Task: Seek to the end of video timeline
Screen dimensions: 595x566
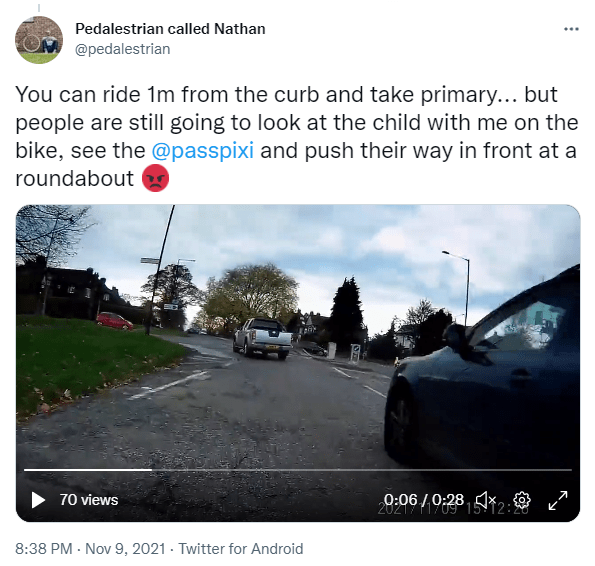Action: [x=571, y=470]
